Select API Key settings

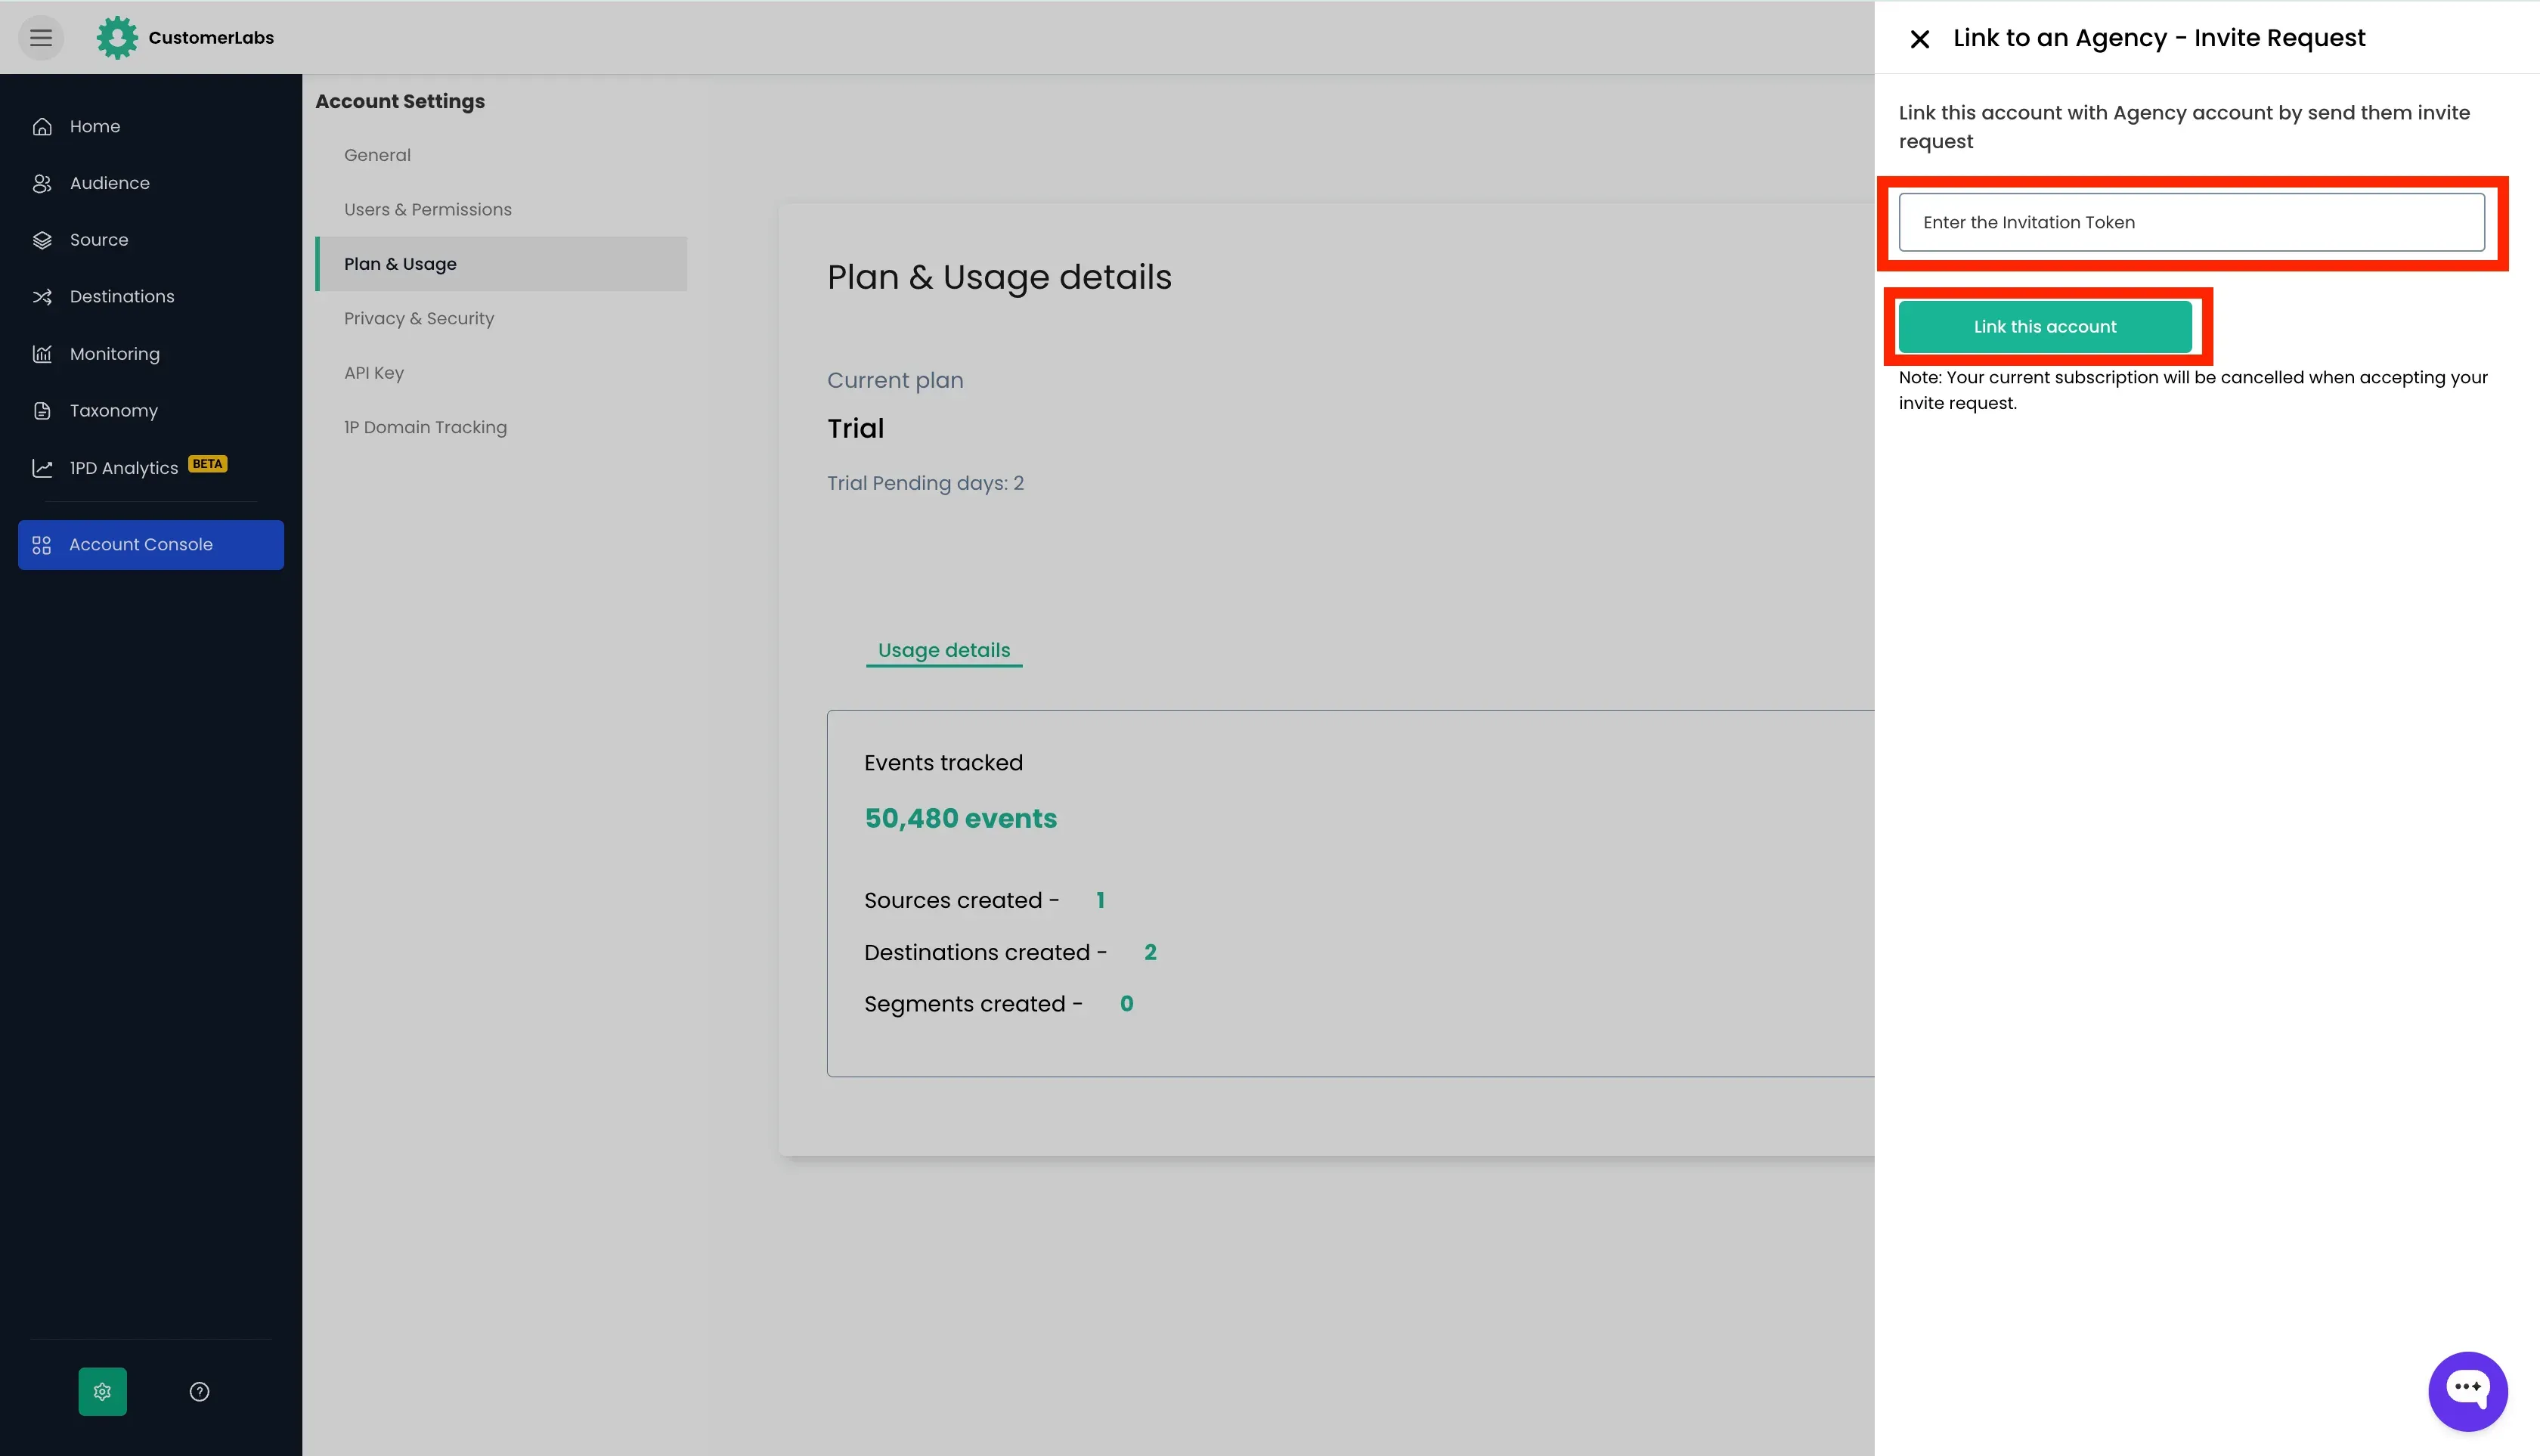[x=374, y=373]
